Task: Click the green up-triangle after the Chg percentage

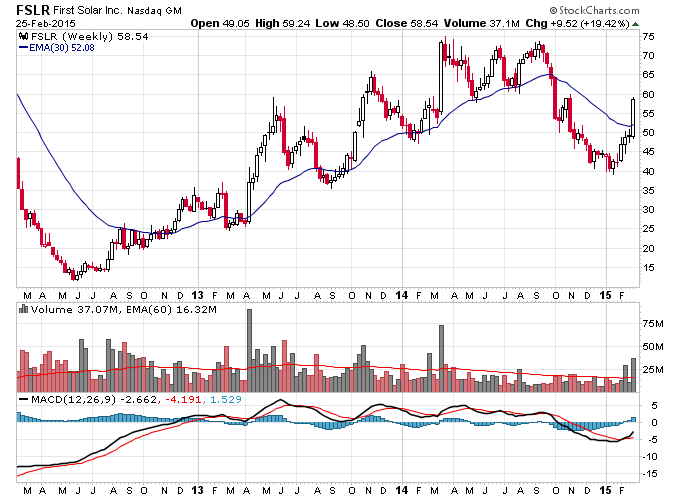Action: click(x=635, y=24)
